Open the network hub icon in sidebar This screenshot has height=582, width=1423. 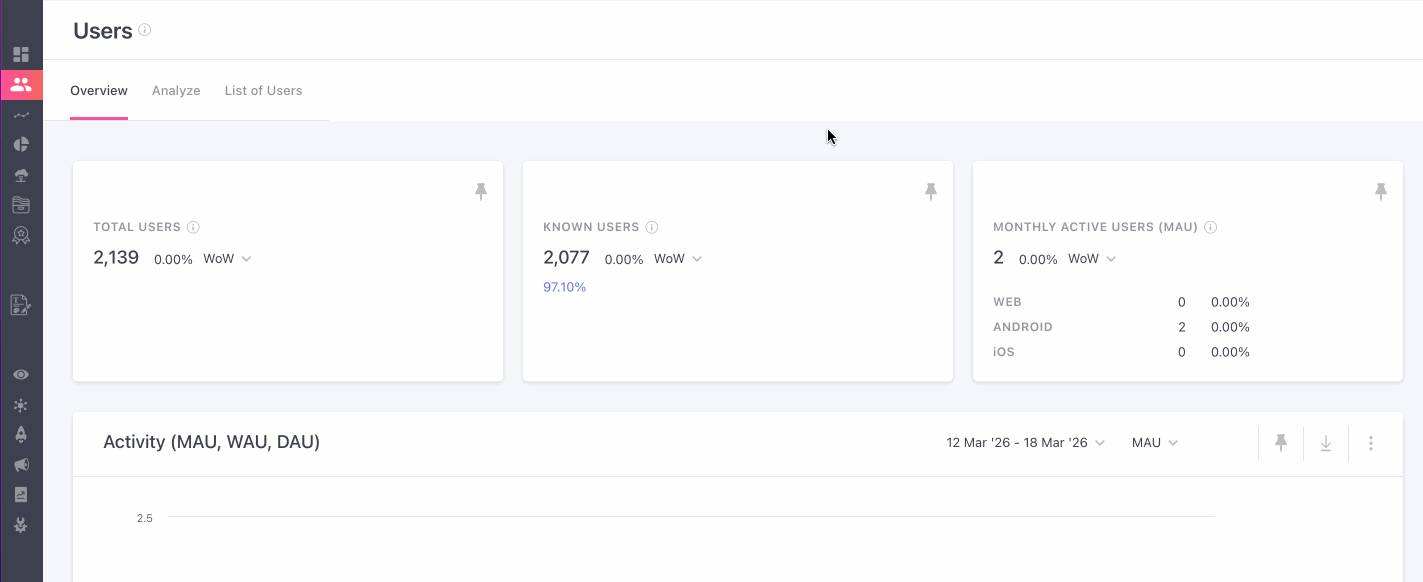click(21, 405)
